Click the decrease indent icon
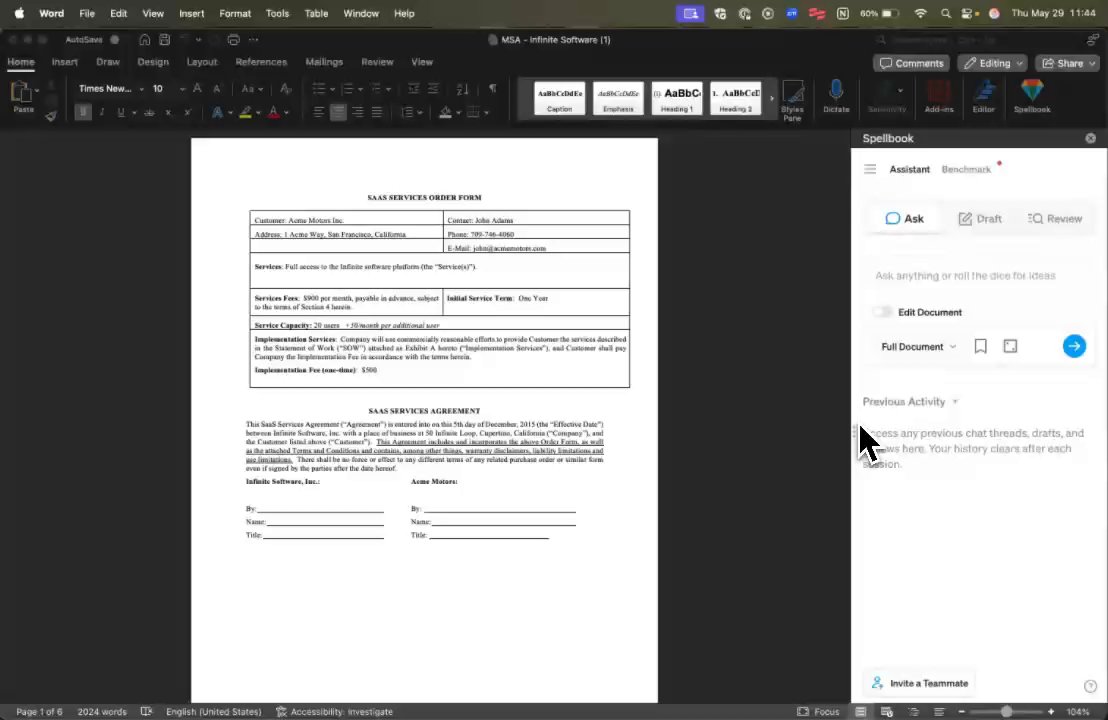The height and width of the screenshot is (720, 1108). 413,88
